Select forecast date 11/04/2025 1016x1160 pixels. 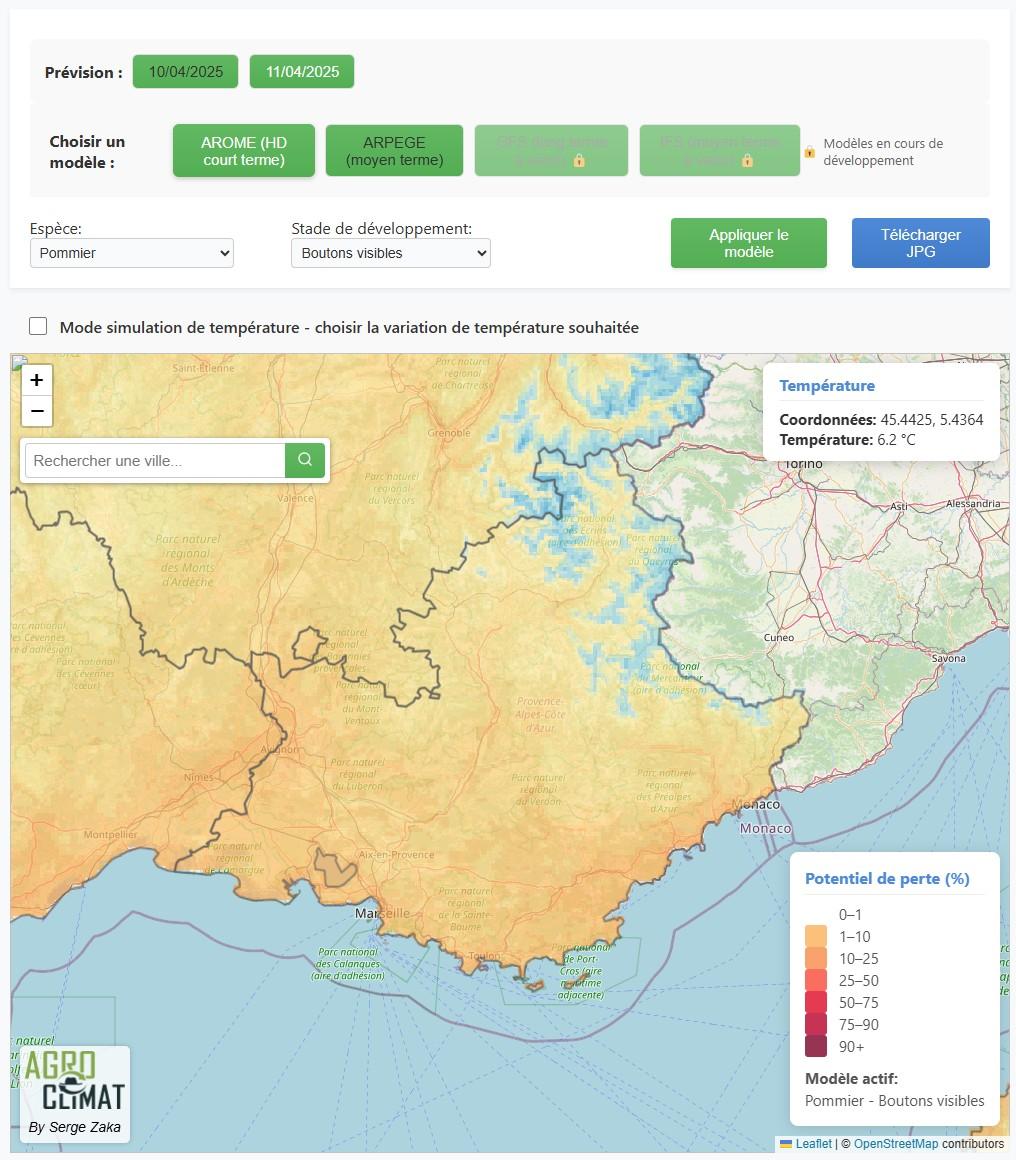pos(302,72)
